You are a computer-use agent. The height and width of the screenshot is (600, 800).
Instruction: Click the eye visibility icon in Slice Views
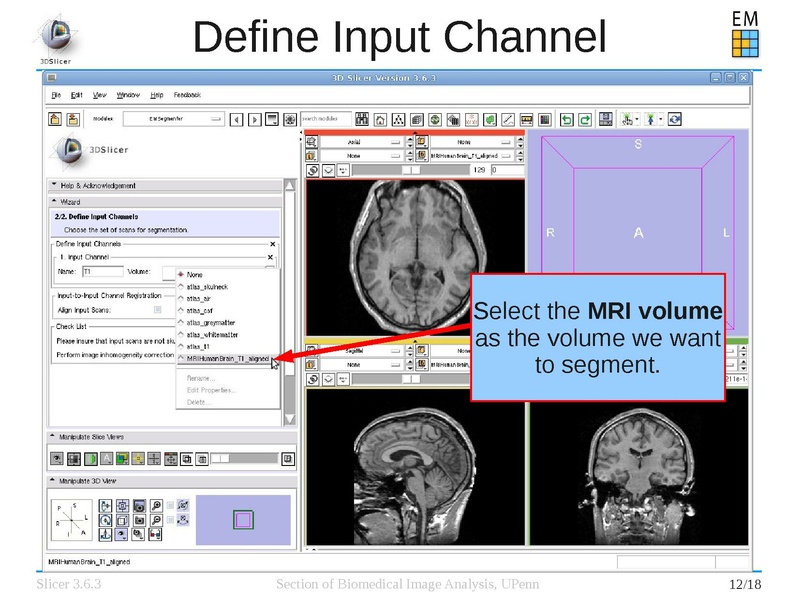coord(58,459)
